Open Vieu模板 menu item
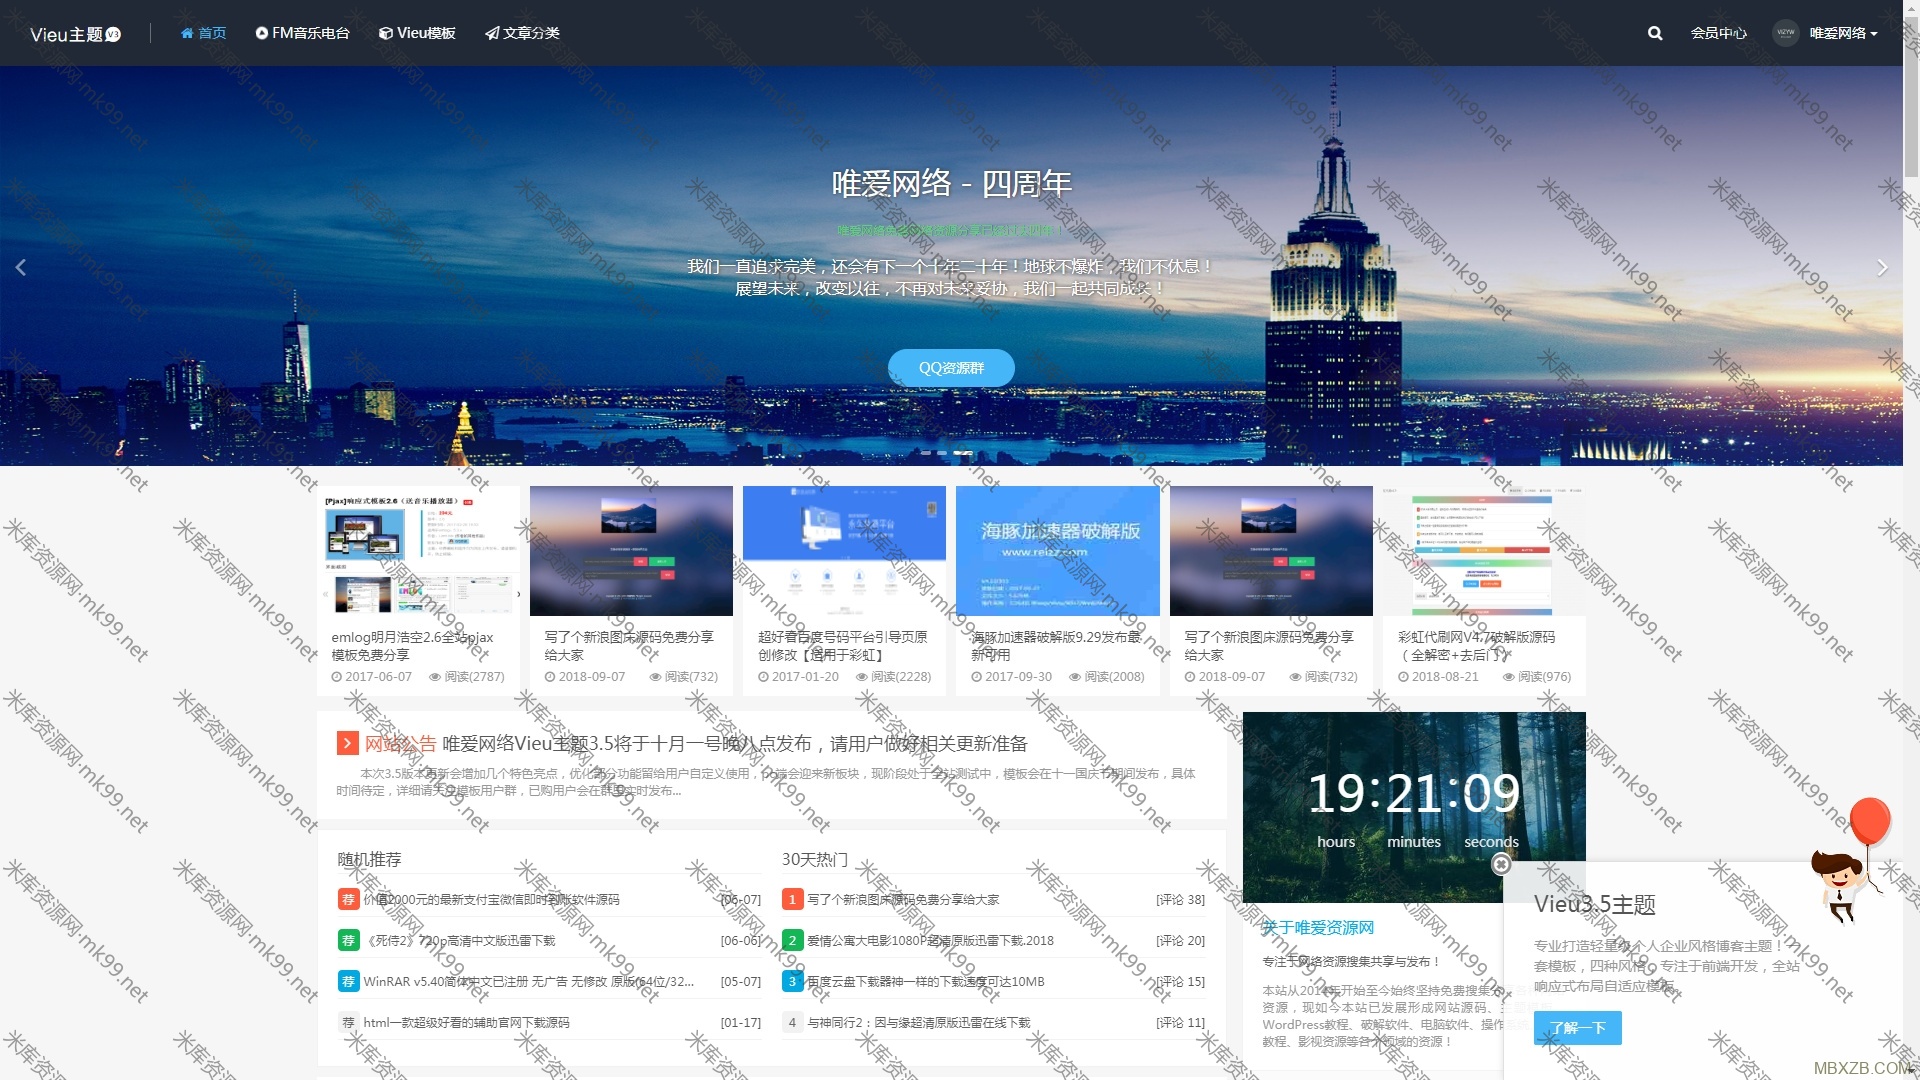Screen dimensions: 1920x1080 (417, 33)
